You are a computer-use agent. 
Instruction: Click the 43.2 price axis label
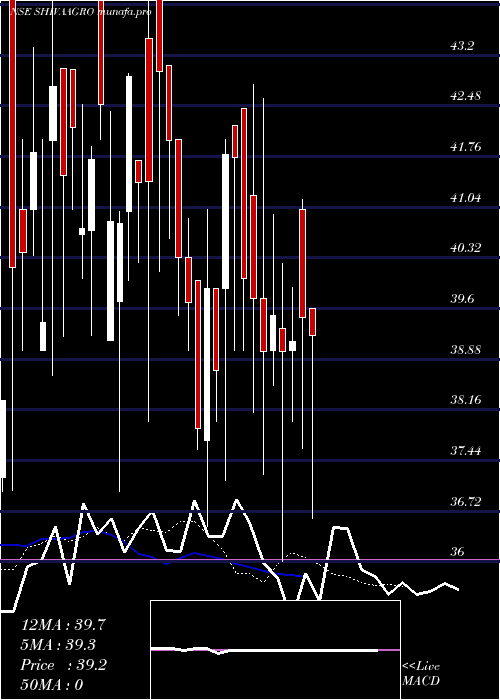[x=462, y=46]
